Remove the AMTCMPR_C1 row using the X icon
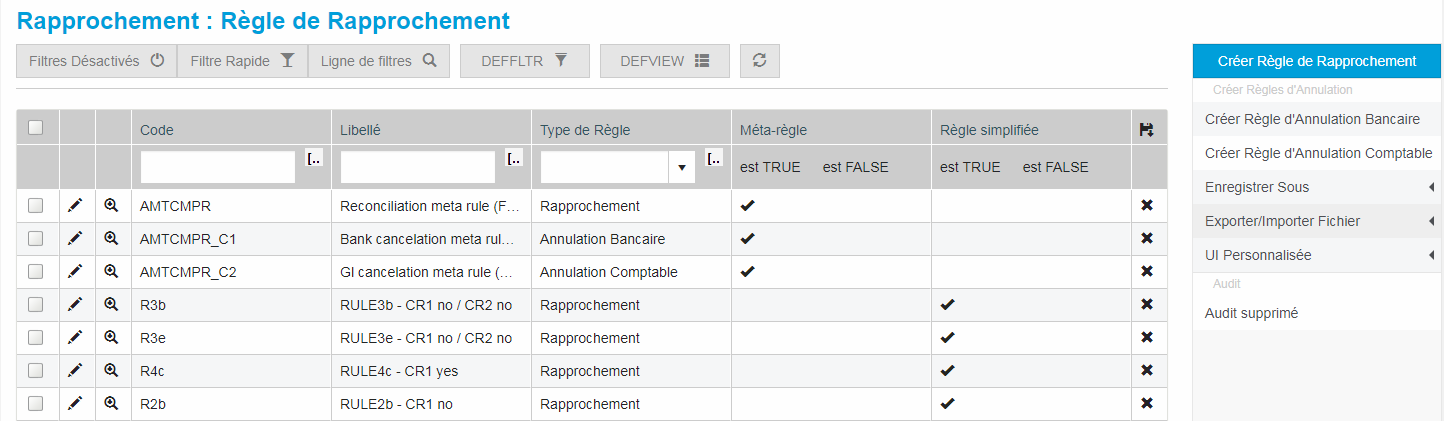This screenshot has width=1444, height=421. (x=1147, y=239)
